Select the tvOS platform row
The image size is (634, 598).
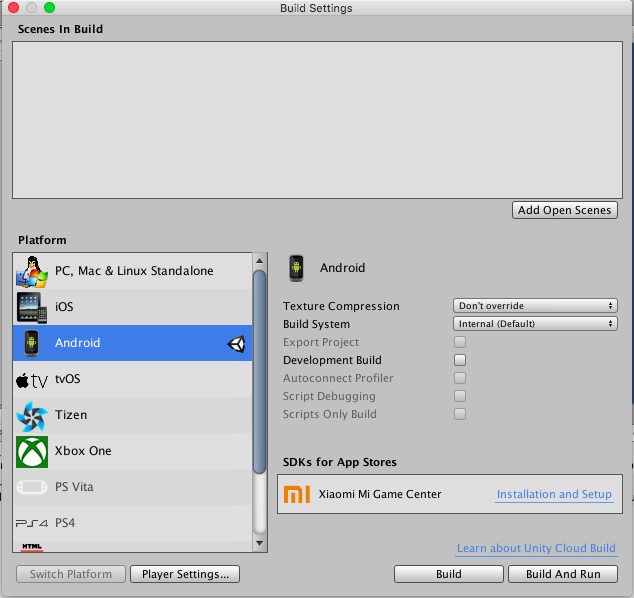point(133,379)
